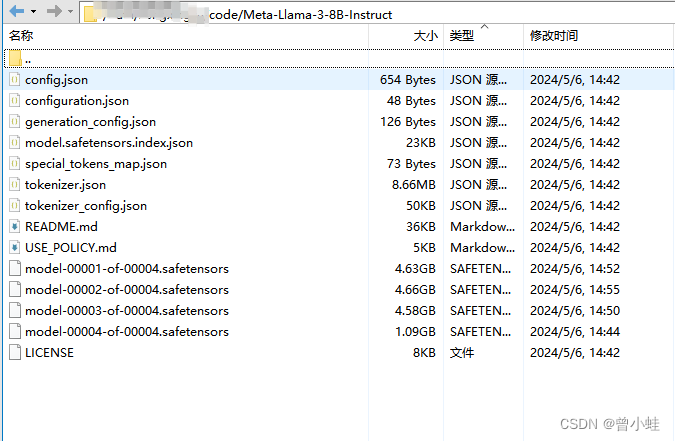675x441 pixels.
Task: Click the 5KB size cell for USE_POLICY.md
Action: 424,248
